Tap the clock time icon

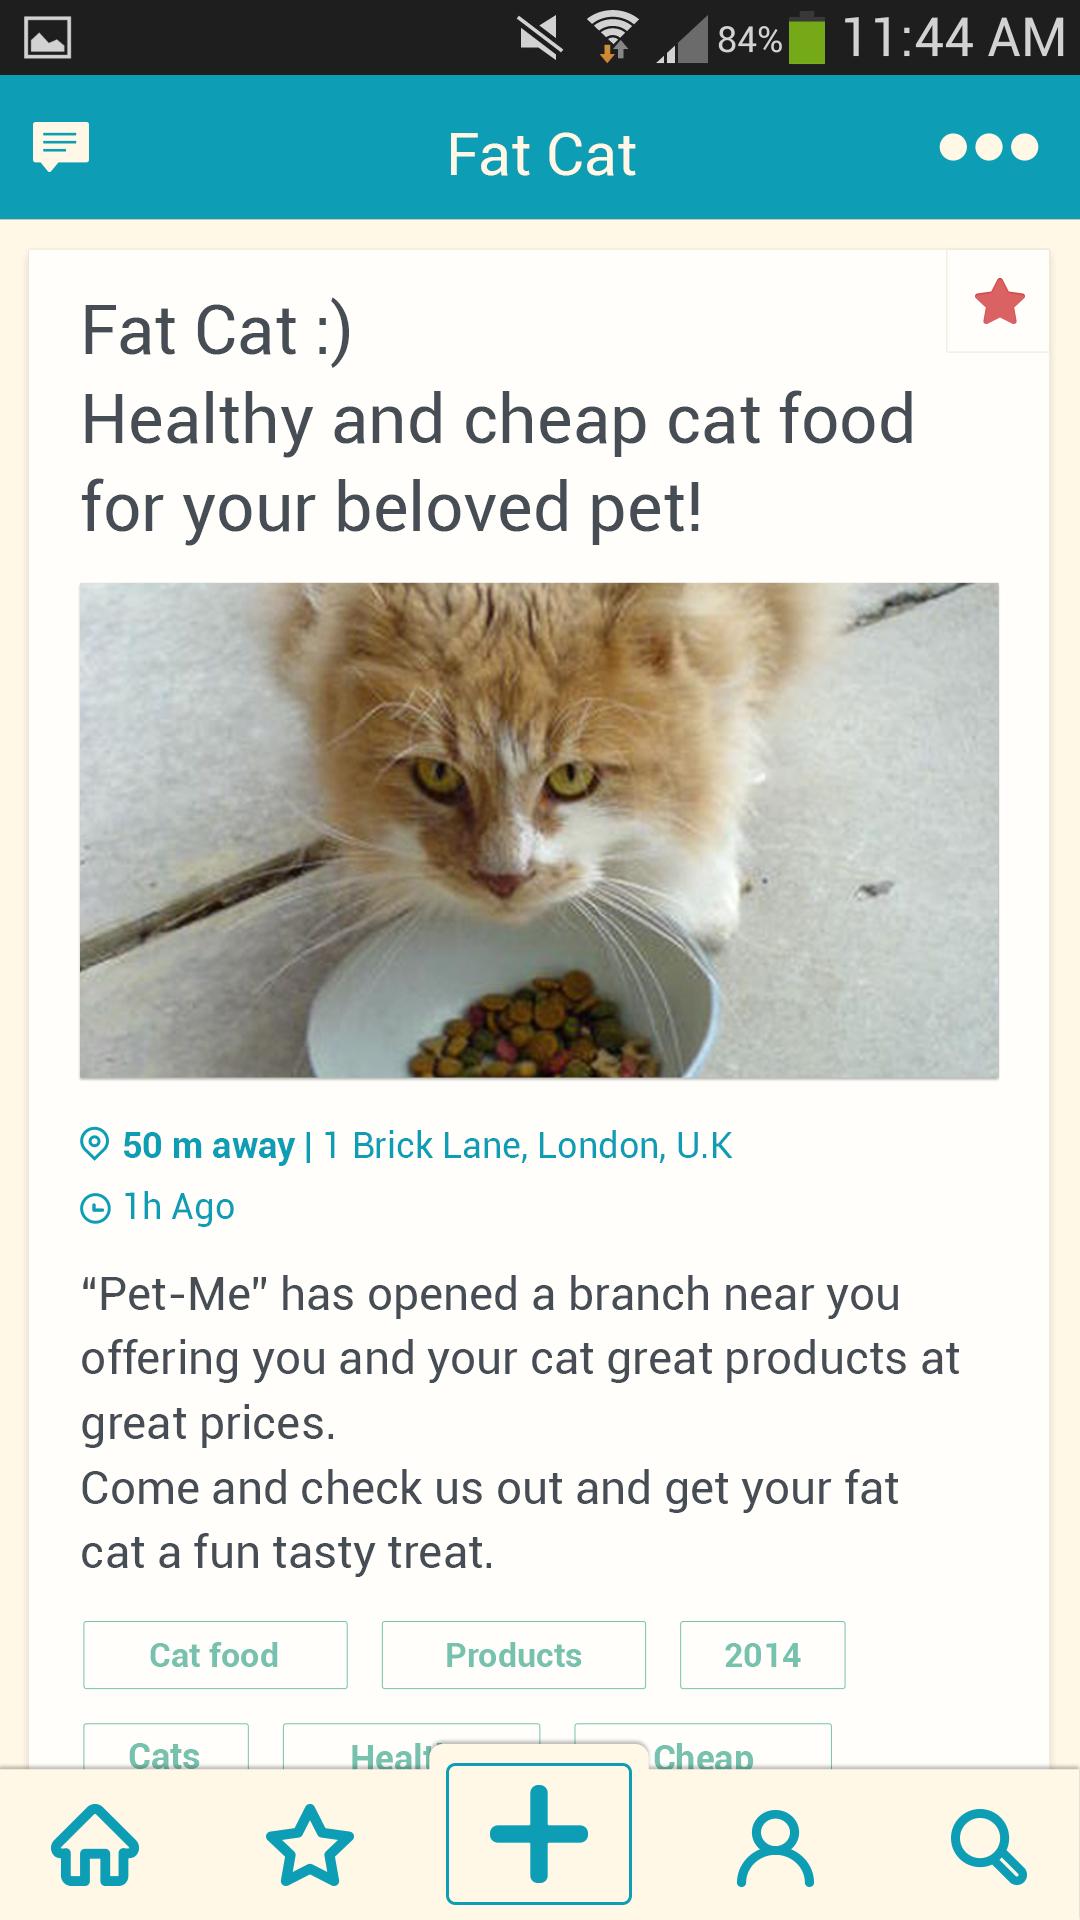point(95,1208)
